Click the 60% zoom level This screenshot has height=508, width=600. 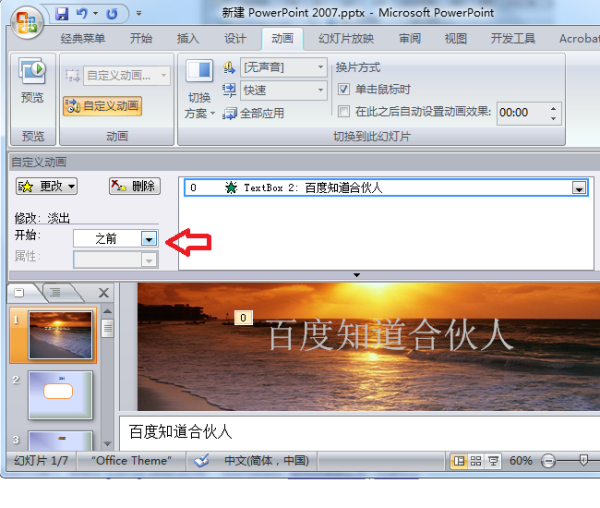520,461
